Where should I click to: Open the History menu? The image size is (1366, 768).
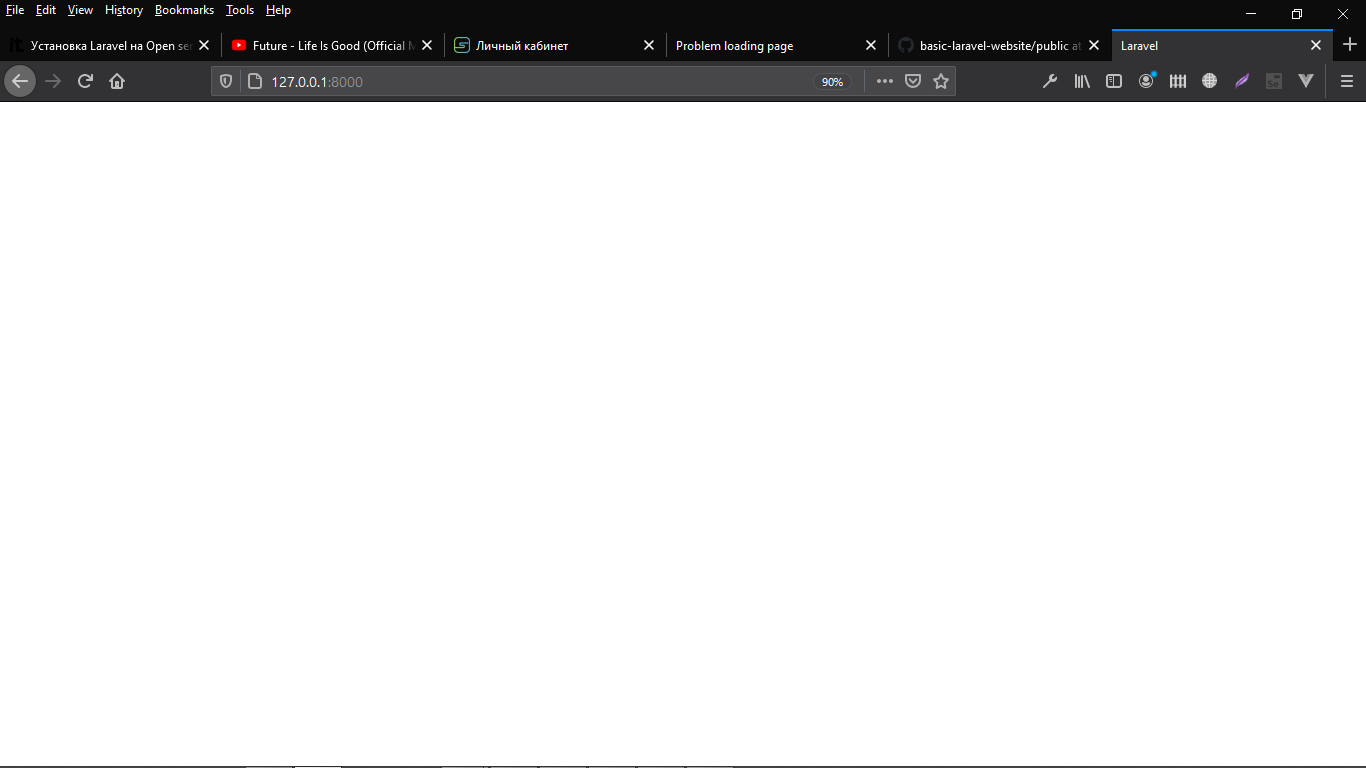coord(124,10)
